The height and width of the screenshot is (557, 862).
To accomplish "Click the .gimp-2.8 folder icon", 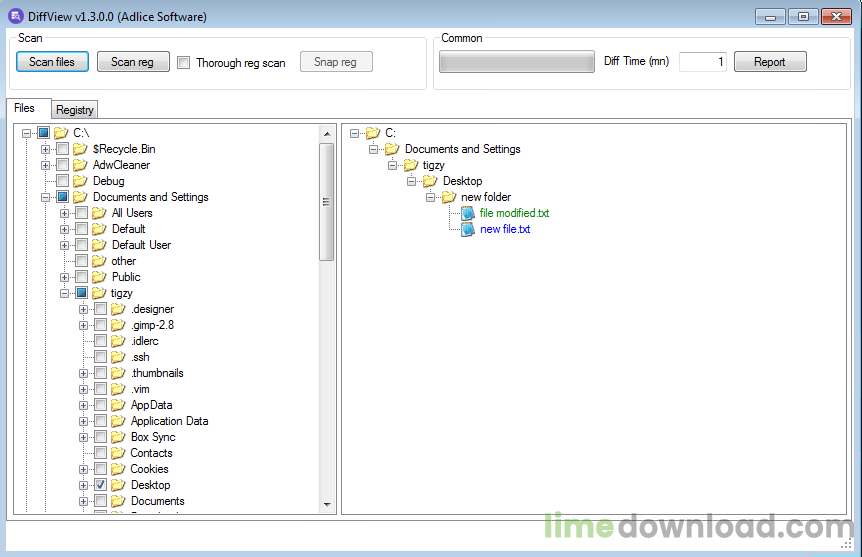I will [118, 325].
